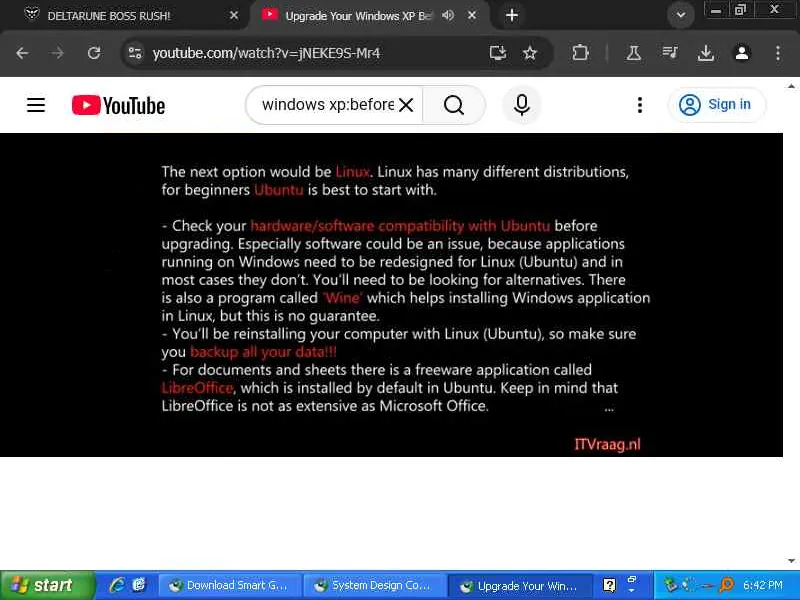Open a new browser tab
Image resolution: width=800 pixels, height=600 pixels.
click(512, 16)
